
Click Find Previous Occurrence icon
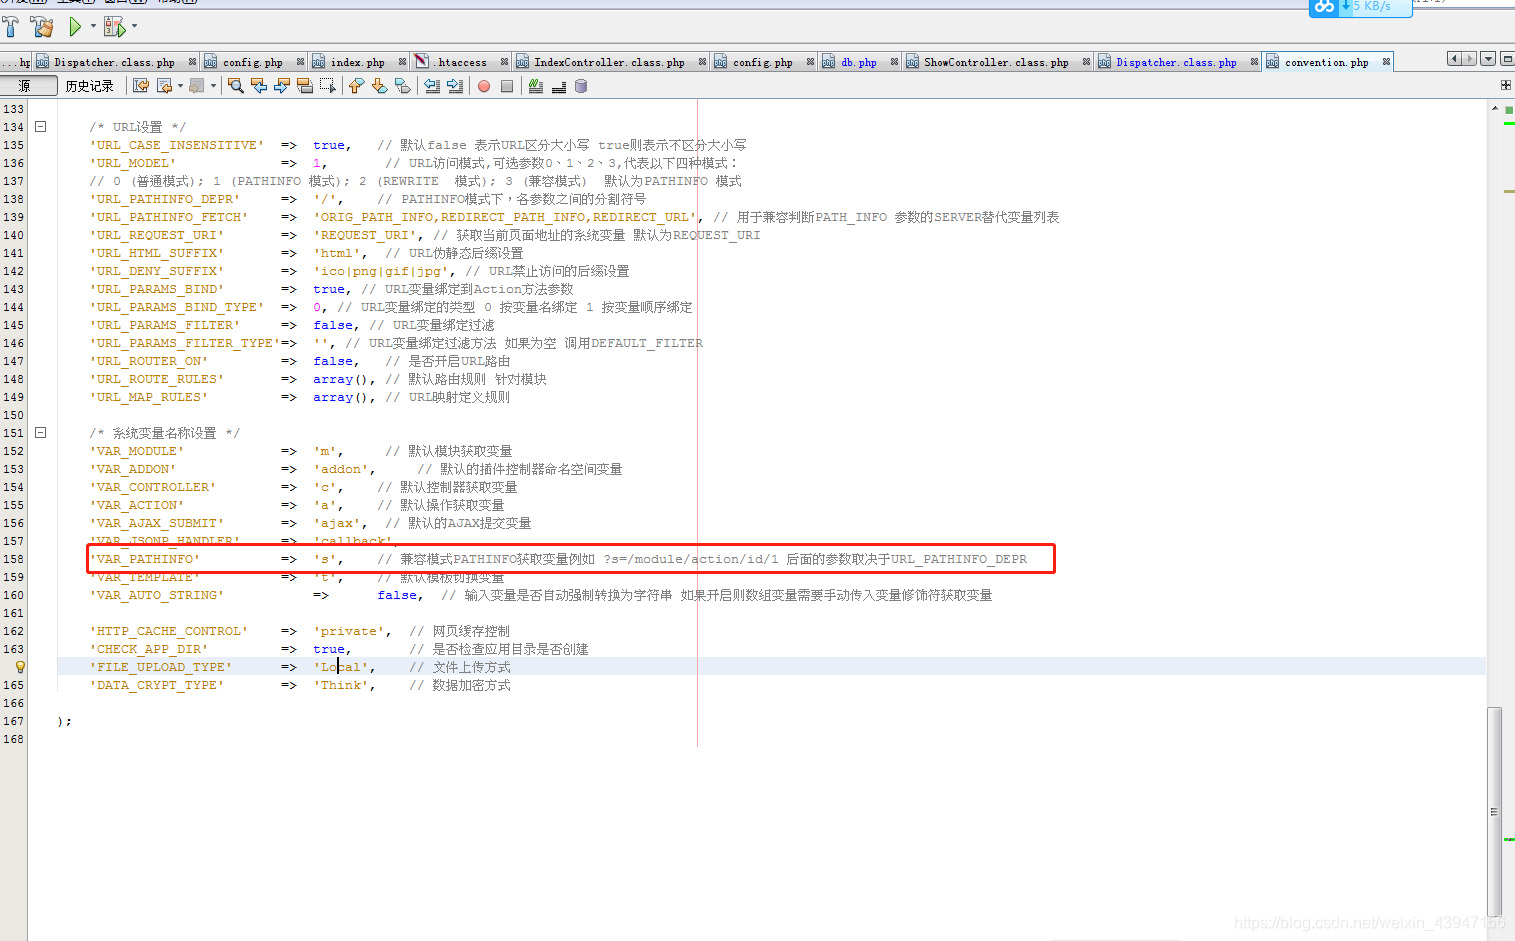pyautogui.click(x=259, y=86)
